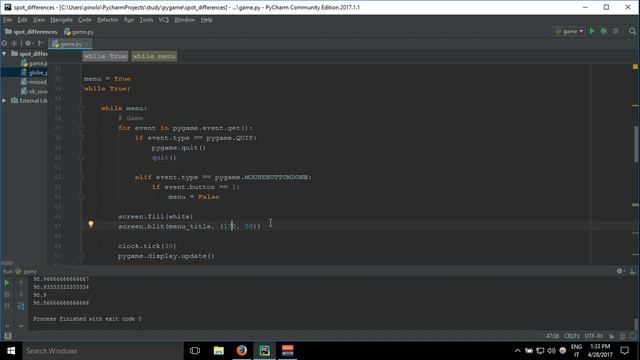Place cursor on 'menu = False' line
Viewport: 640px width, 360px height.
click(194, 197)
